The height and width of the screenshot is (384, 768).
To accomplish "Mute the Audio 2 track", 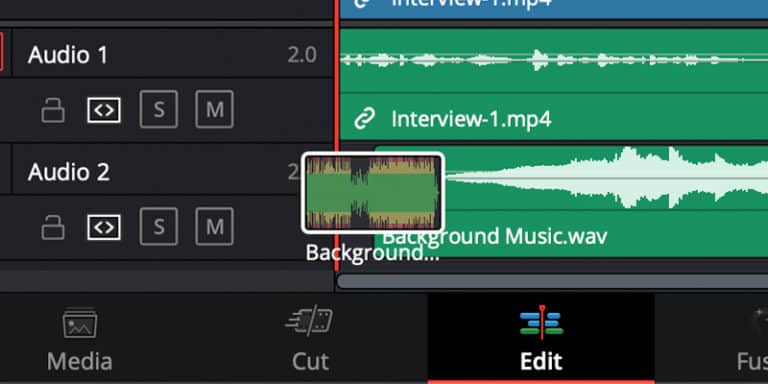I will 215,227.
